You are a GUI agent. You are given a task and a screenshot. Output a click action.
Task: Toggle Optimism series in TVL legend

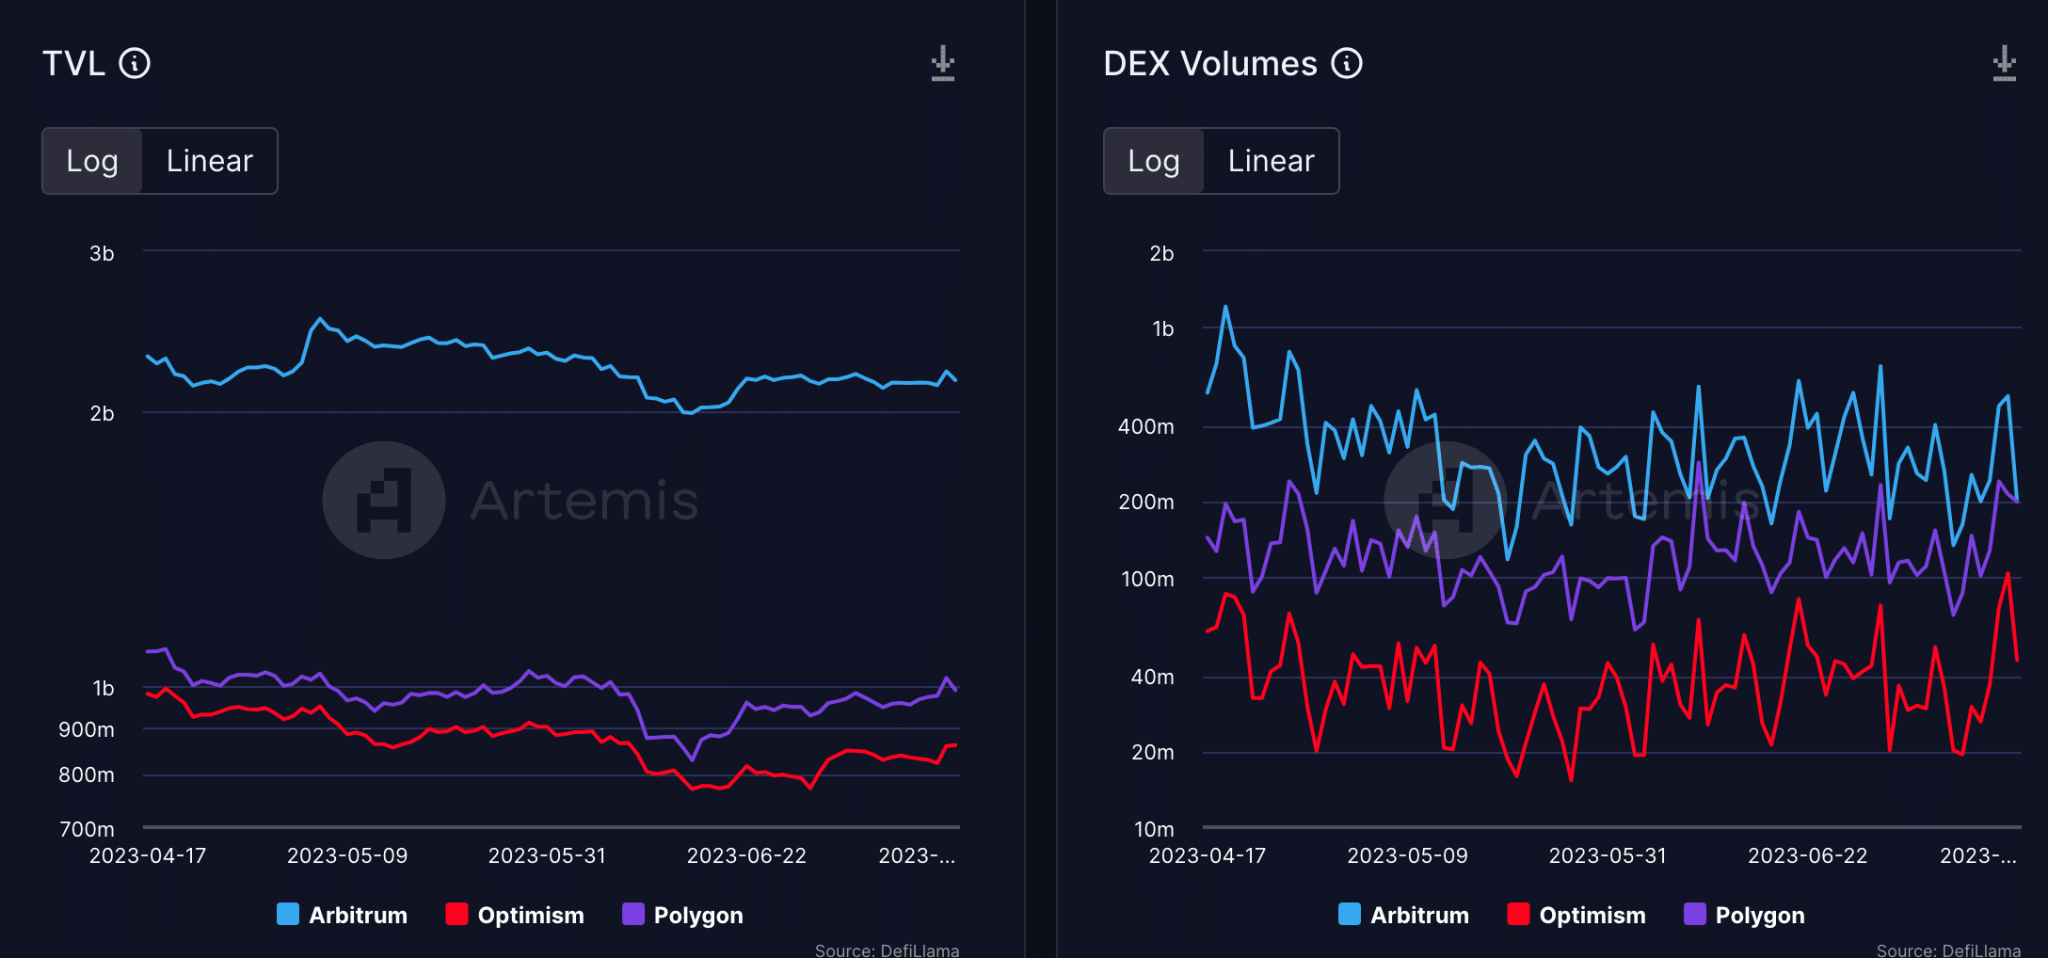pos(515,915)
